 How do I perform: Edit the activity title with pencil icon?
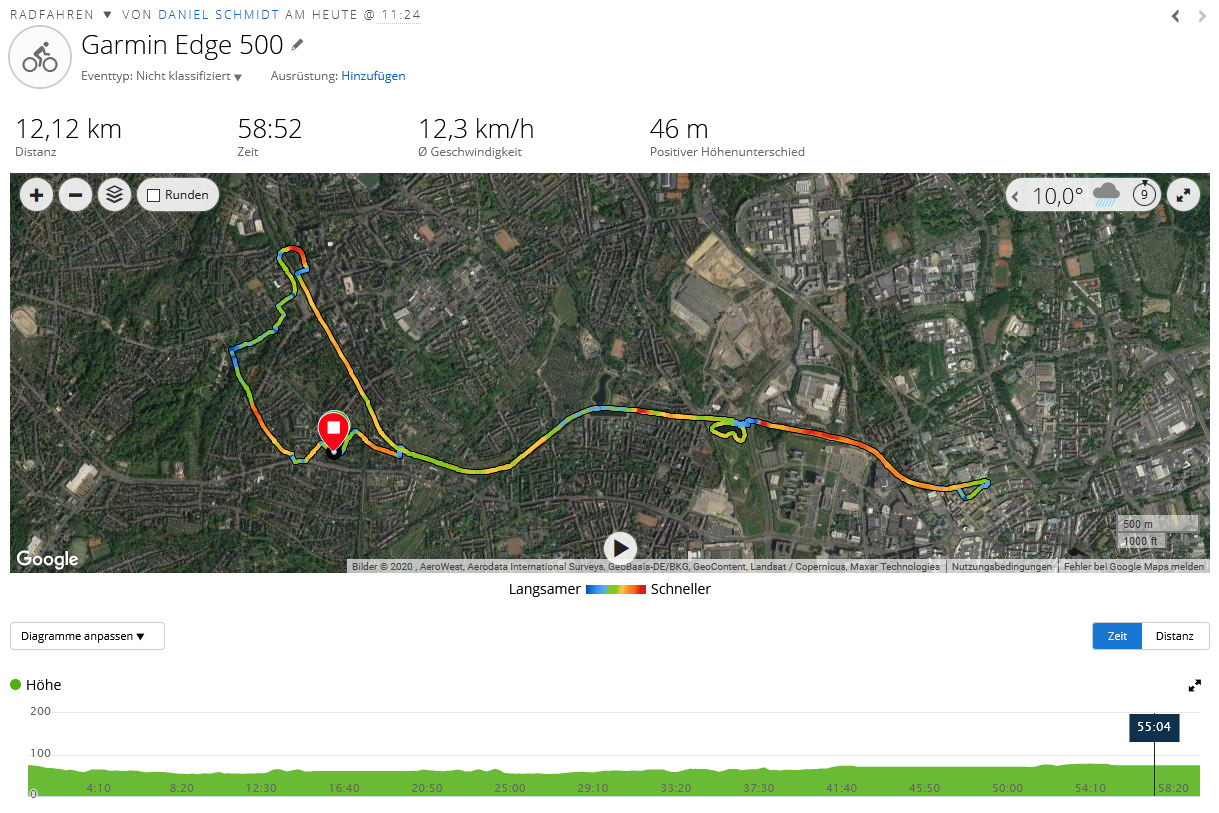(297, 45)
